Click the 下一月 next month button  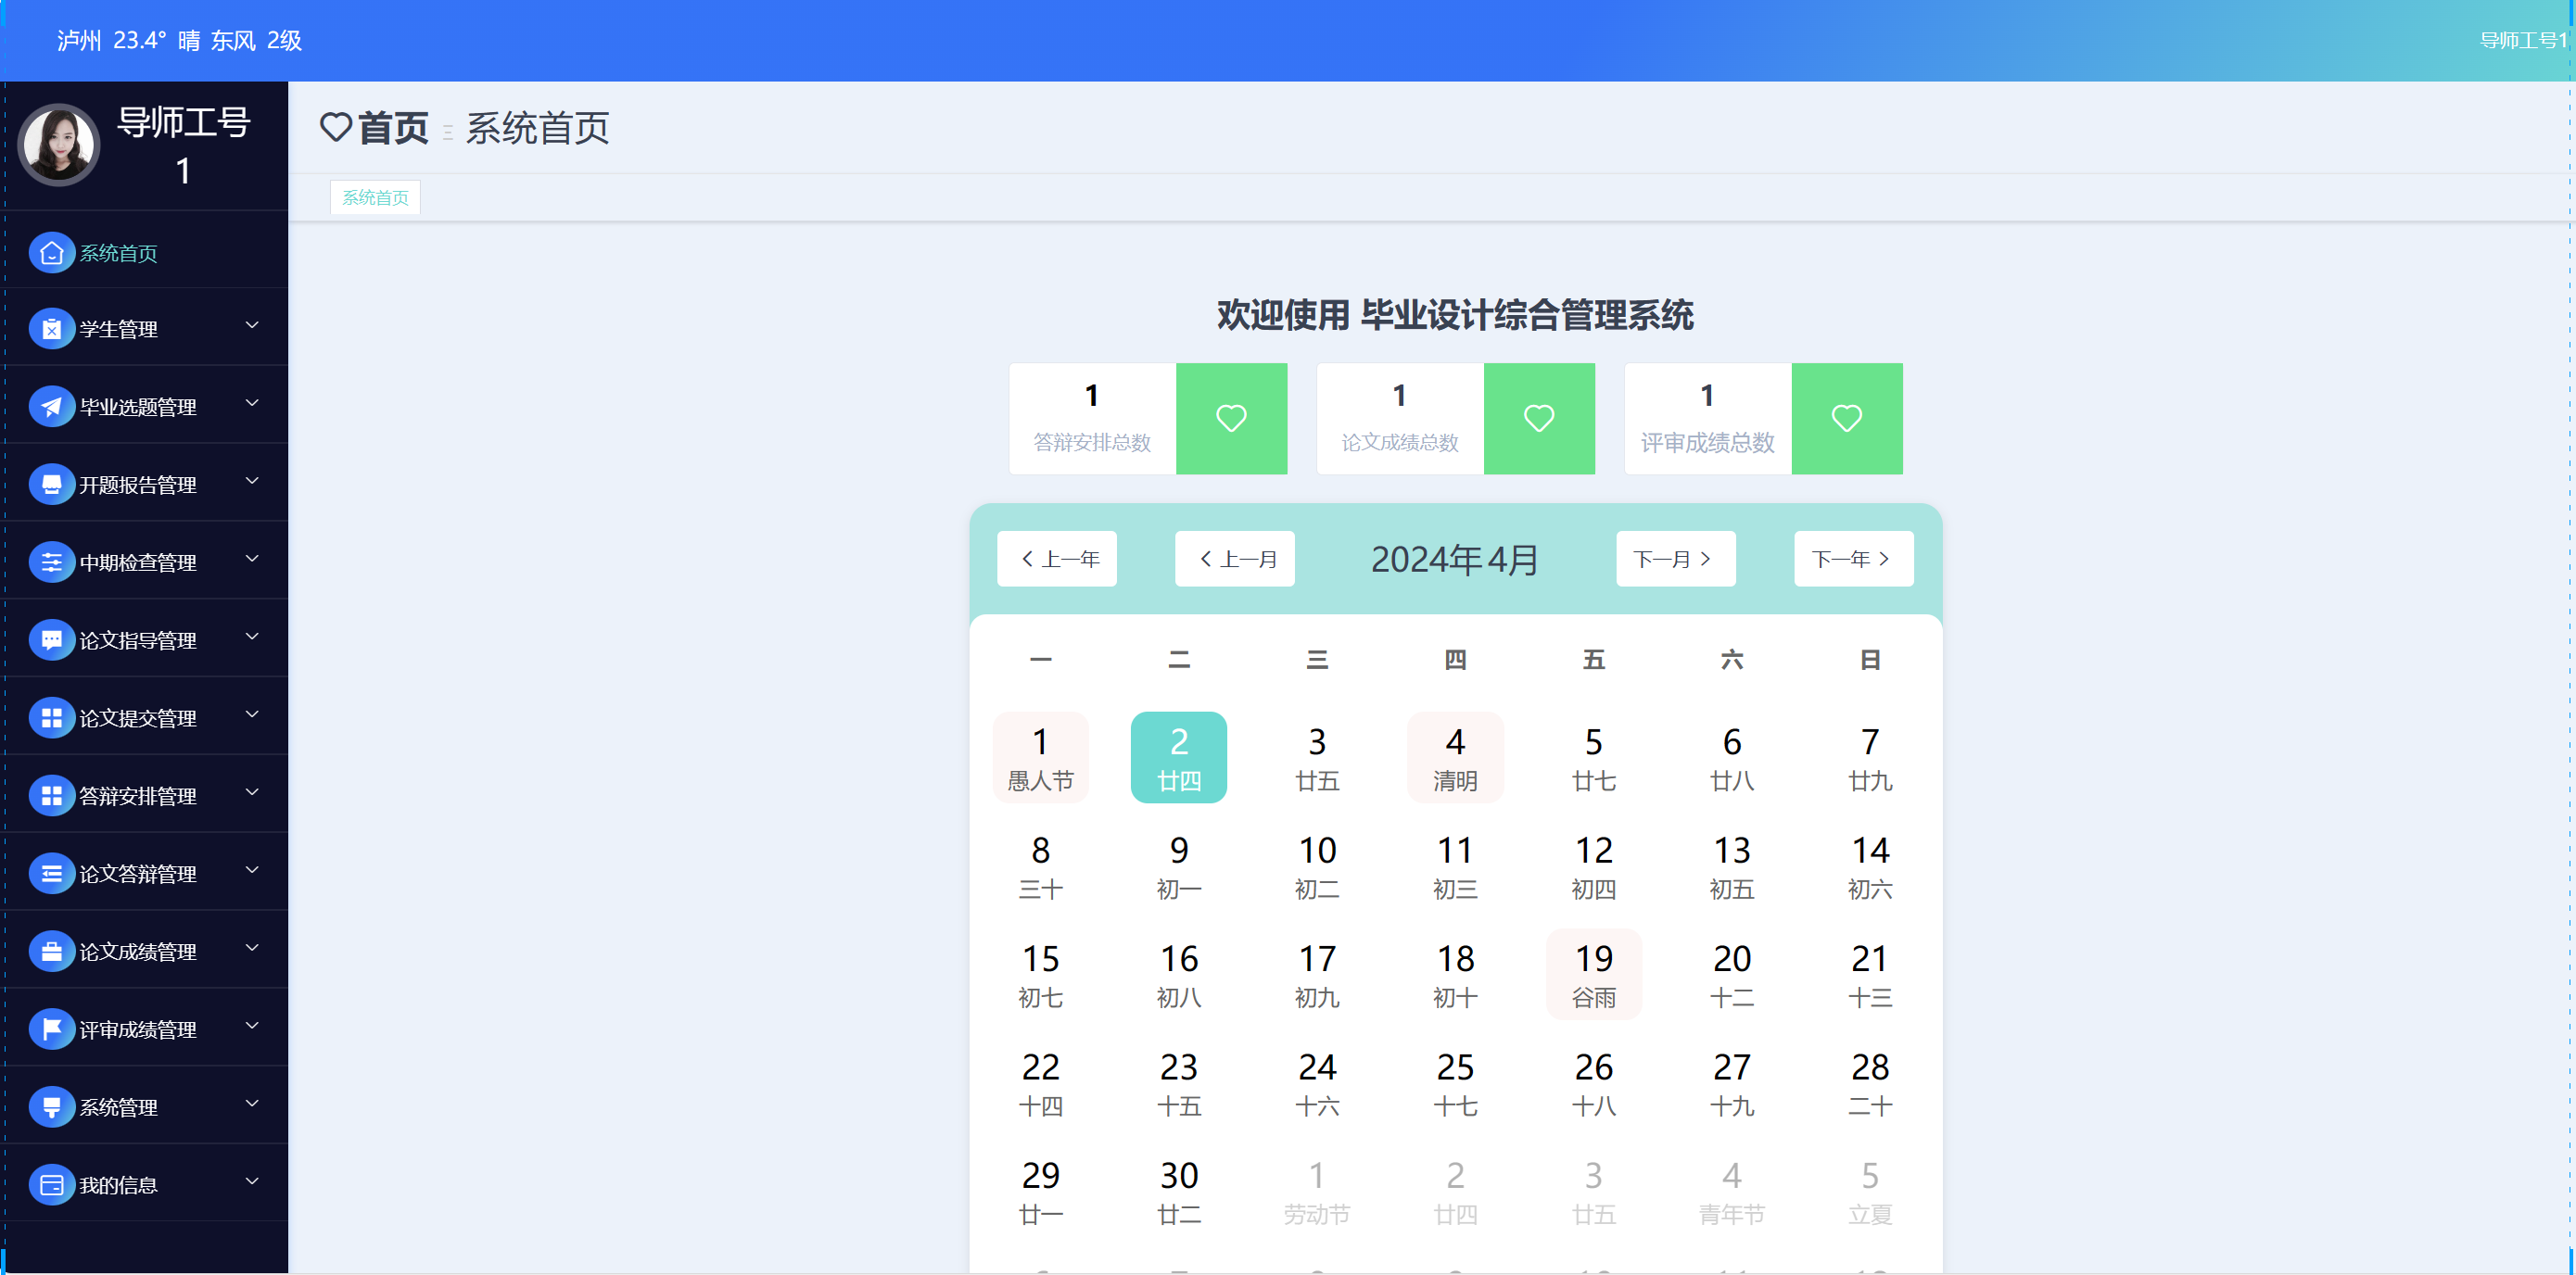[x=1675, y=558]
